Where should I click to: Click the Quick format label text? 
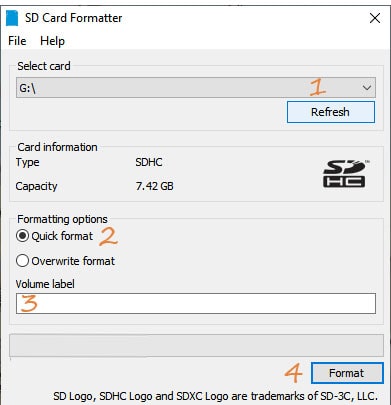pos(62,236)
